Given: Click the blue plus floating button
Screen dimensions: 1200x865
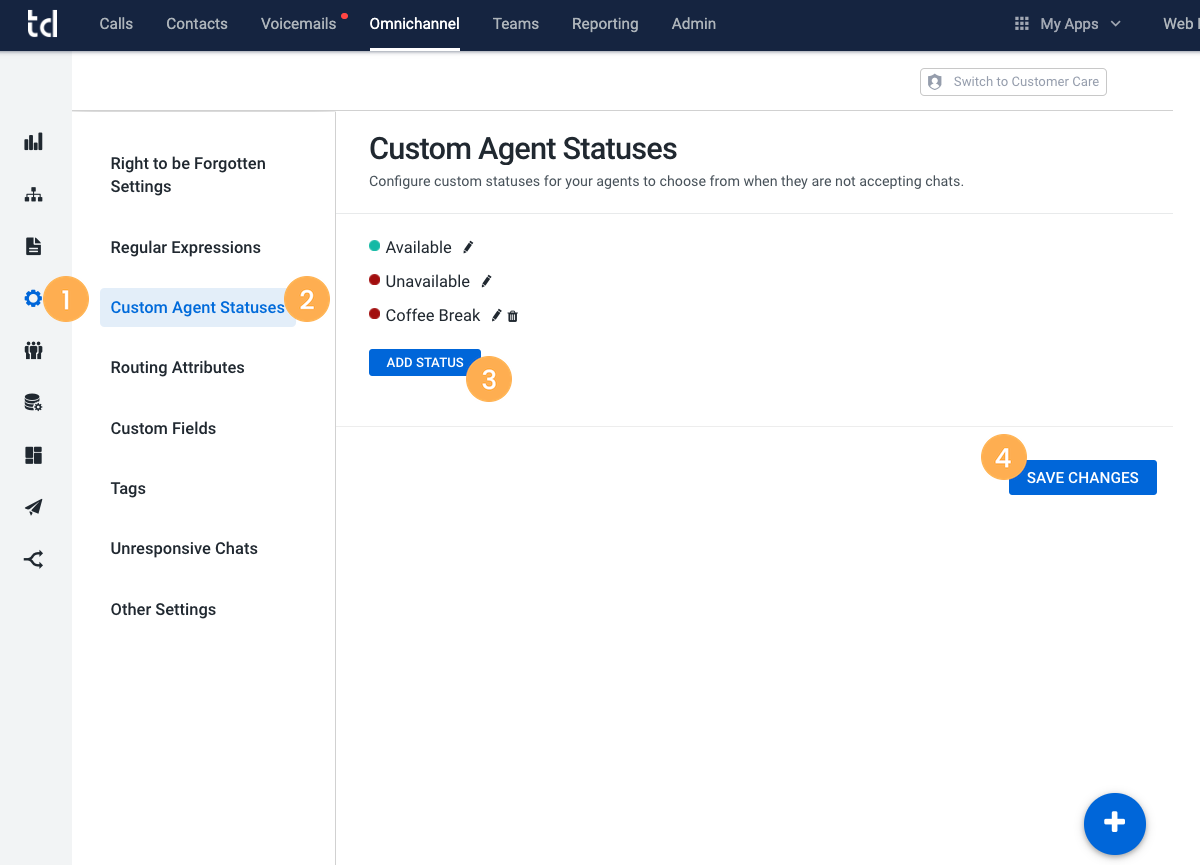Looking at the screenshot, I should (x=1115, y=822).
